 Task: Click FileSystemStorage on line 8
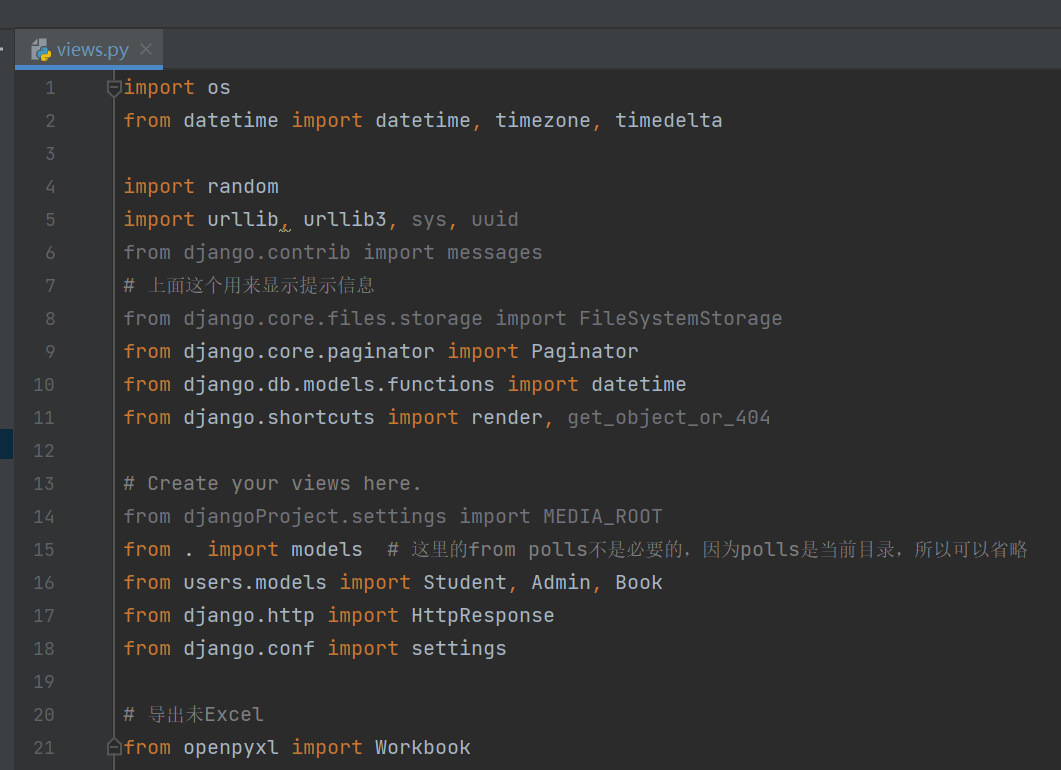click(x=680, y=318)
